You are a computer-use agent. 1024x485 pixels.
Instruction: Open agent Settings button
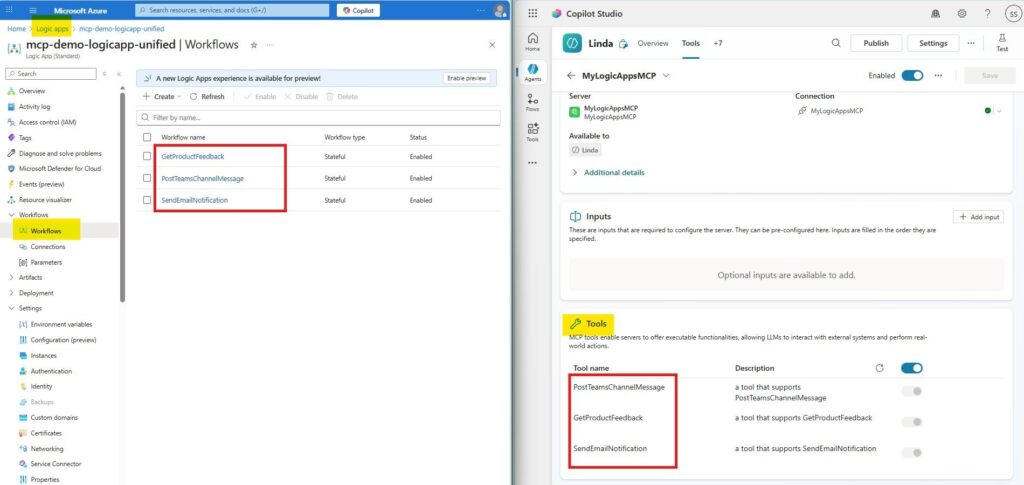pos(933,43)
